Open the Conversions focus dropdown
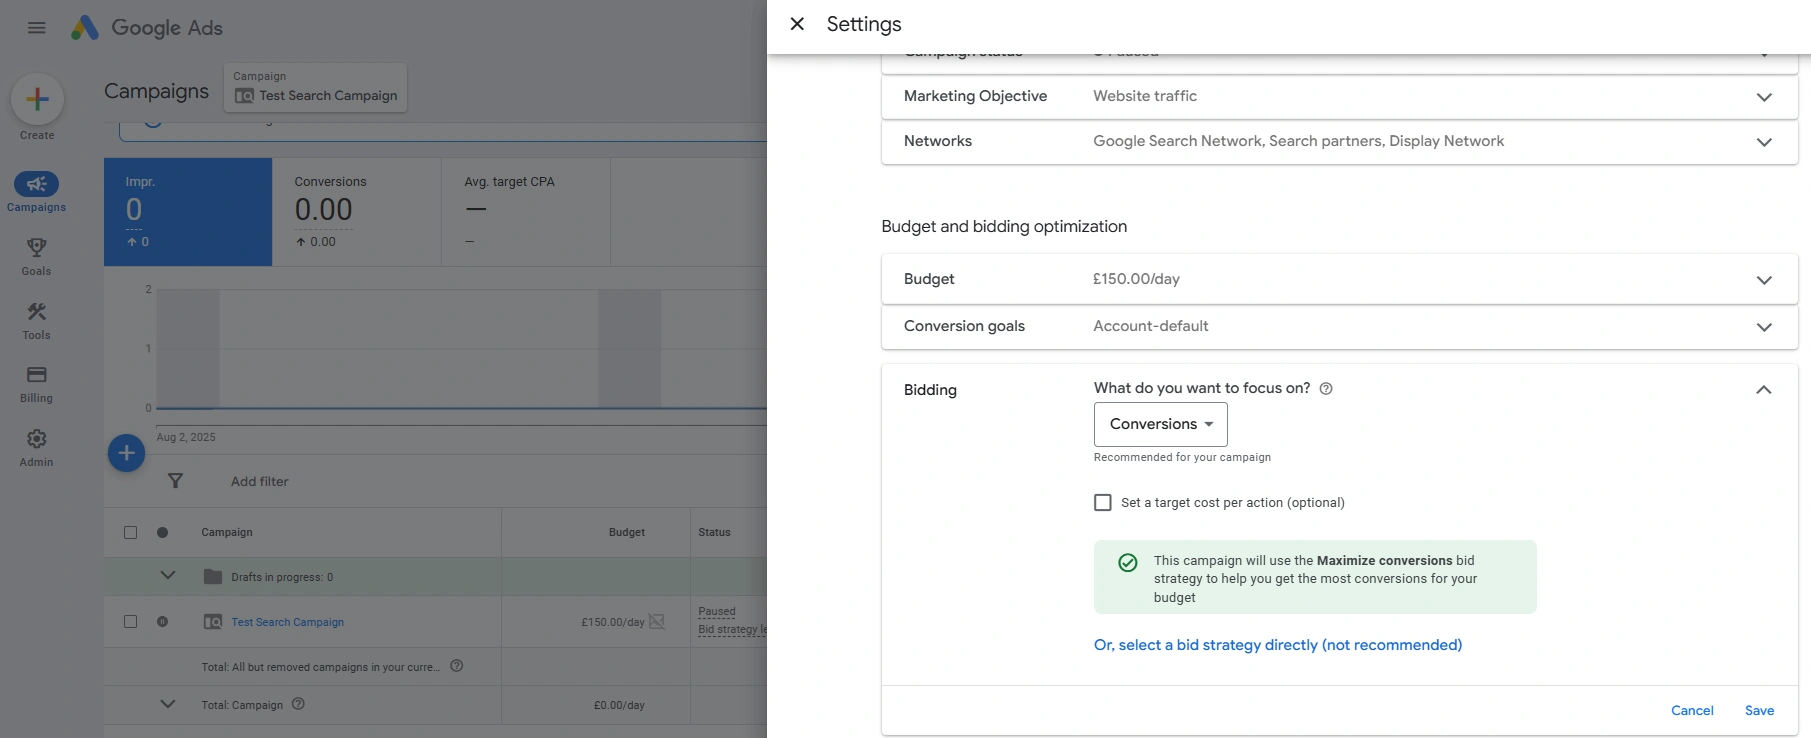Screen dimensions: 1811x738 (x=1161, y=424)
